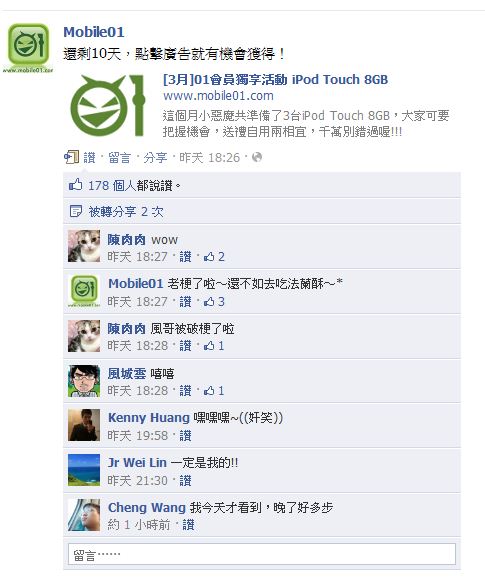Click 留言 link under the post

pos(119,158)
